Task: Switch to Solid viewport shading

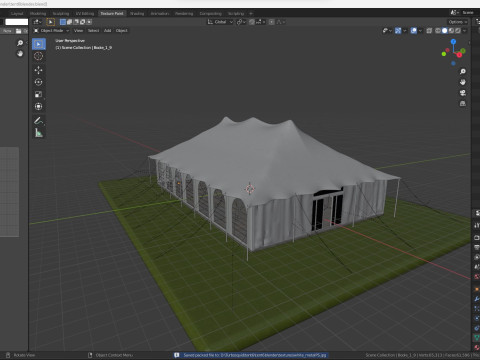Action: tap(445, 31)
